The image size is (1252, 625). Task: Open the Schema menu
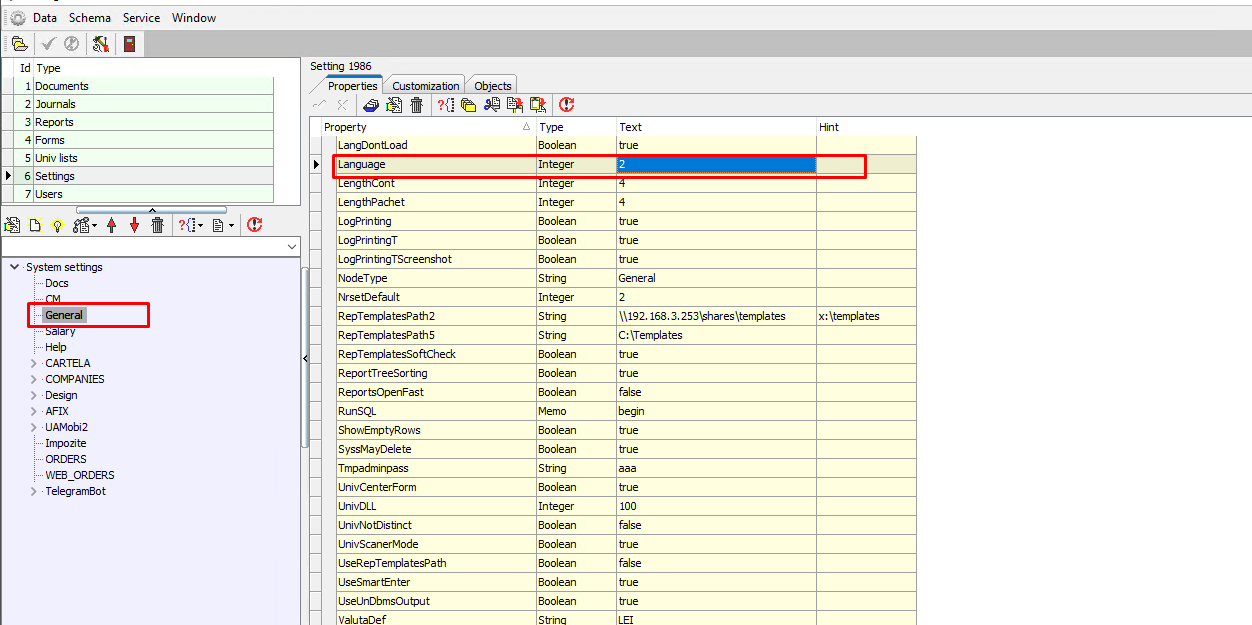pos(90,18)
